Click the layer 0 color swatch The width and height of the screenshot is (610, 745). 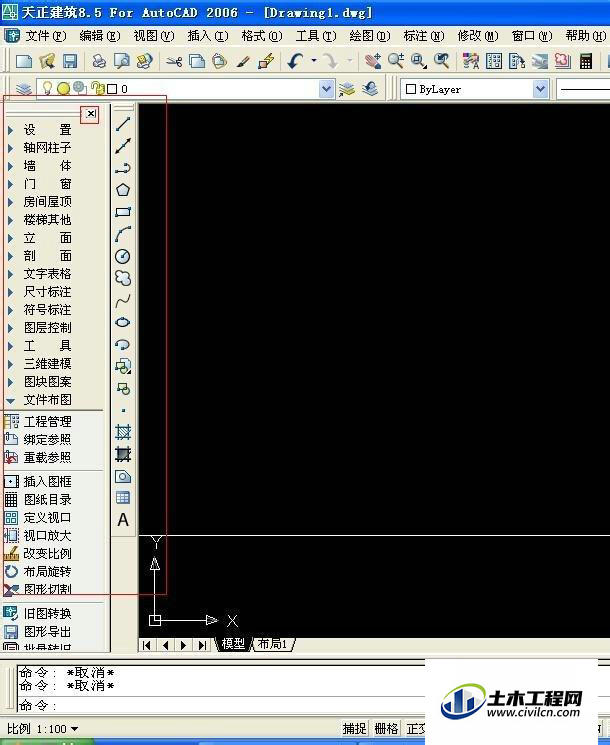coord(112,89)
